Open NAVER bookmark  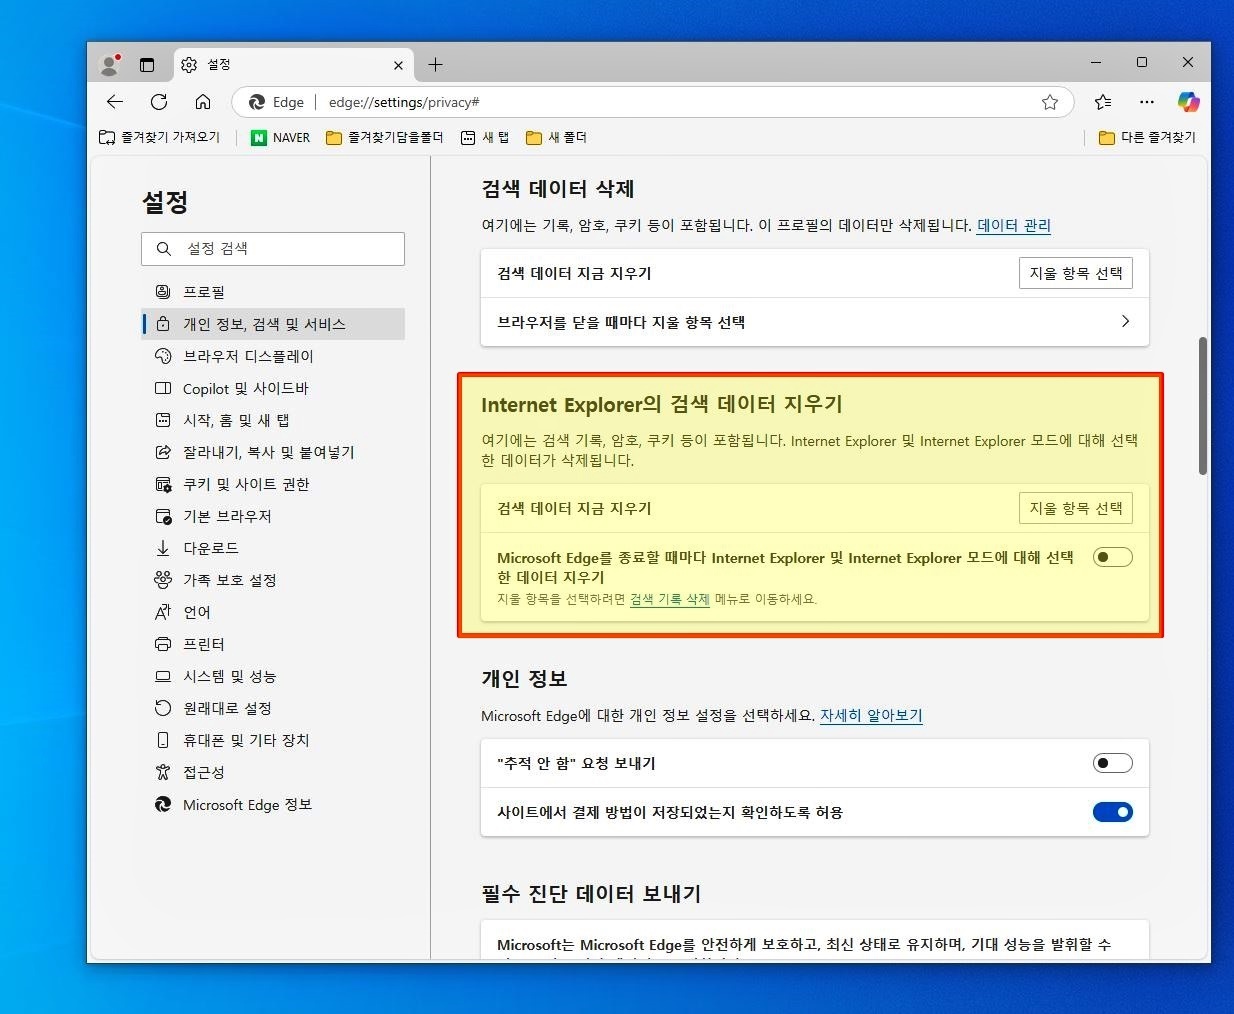[281, 137]
